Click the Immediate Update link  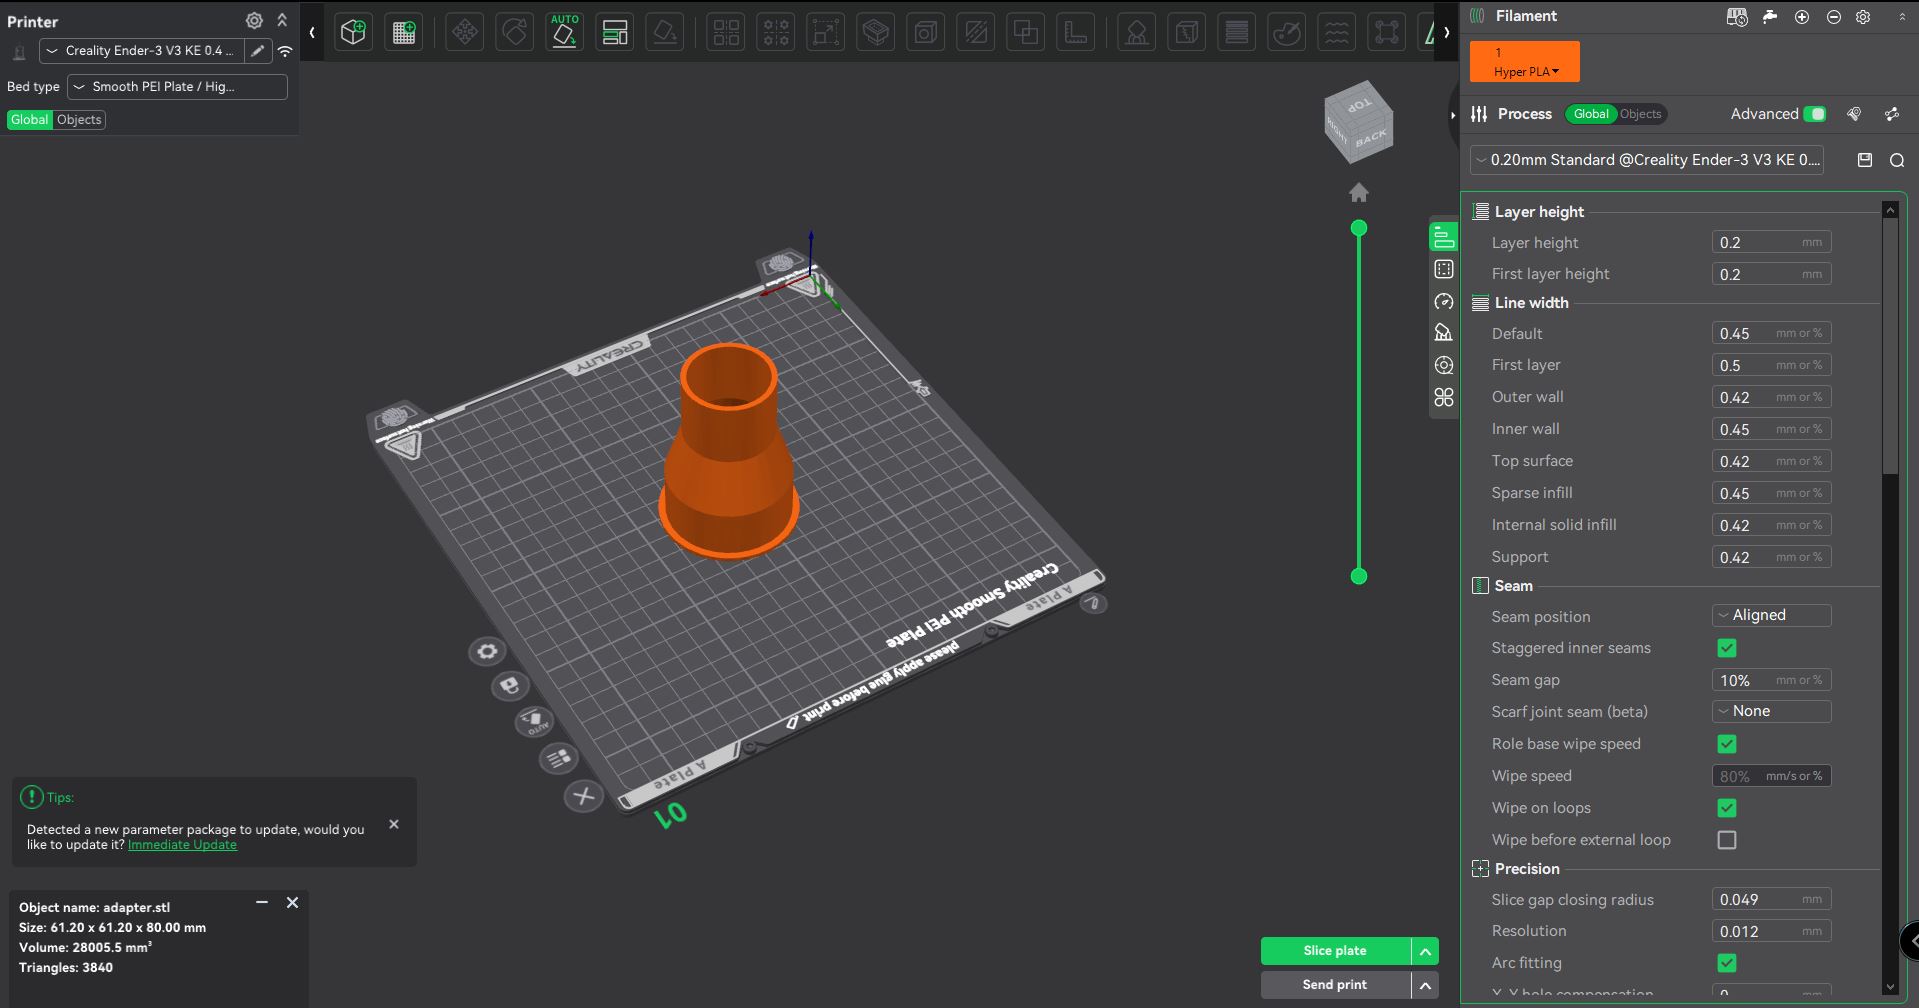click(182, 845)
